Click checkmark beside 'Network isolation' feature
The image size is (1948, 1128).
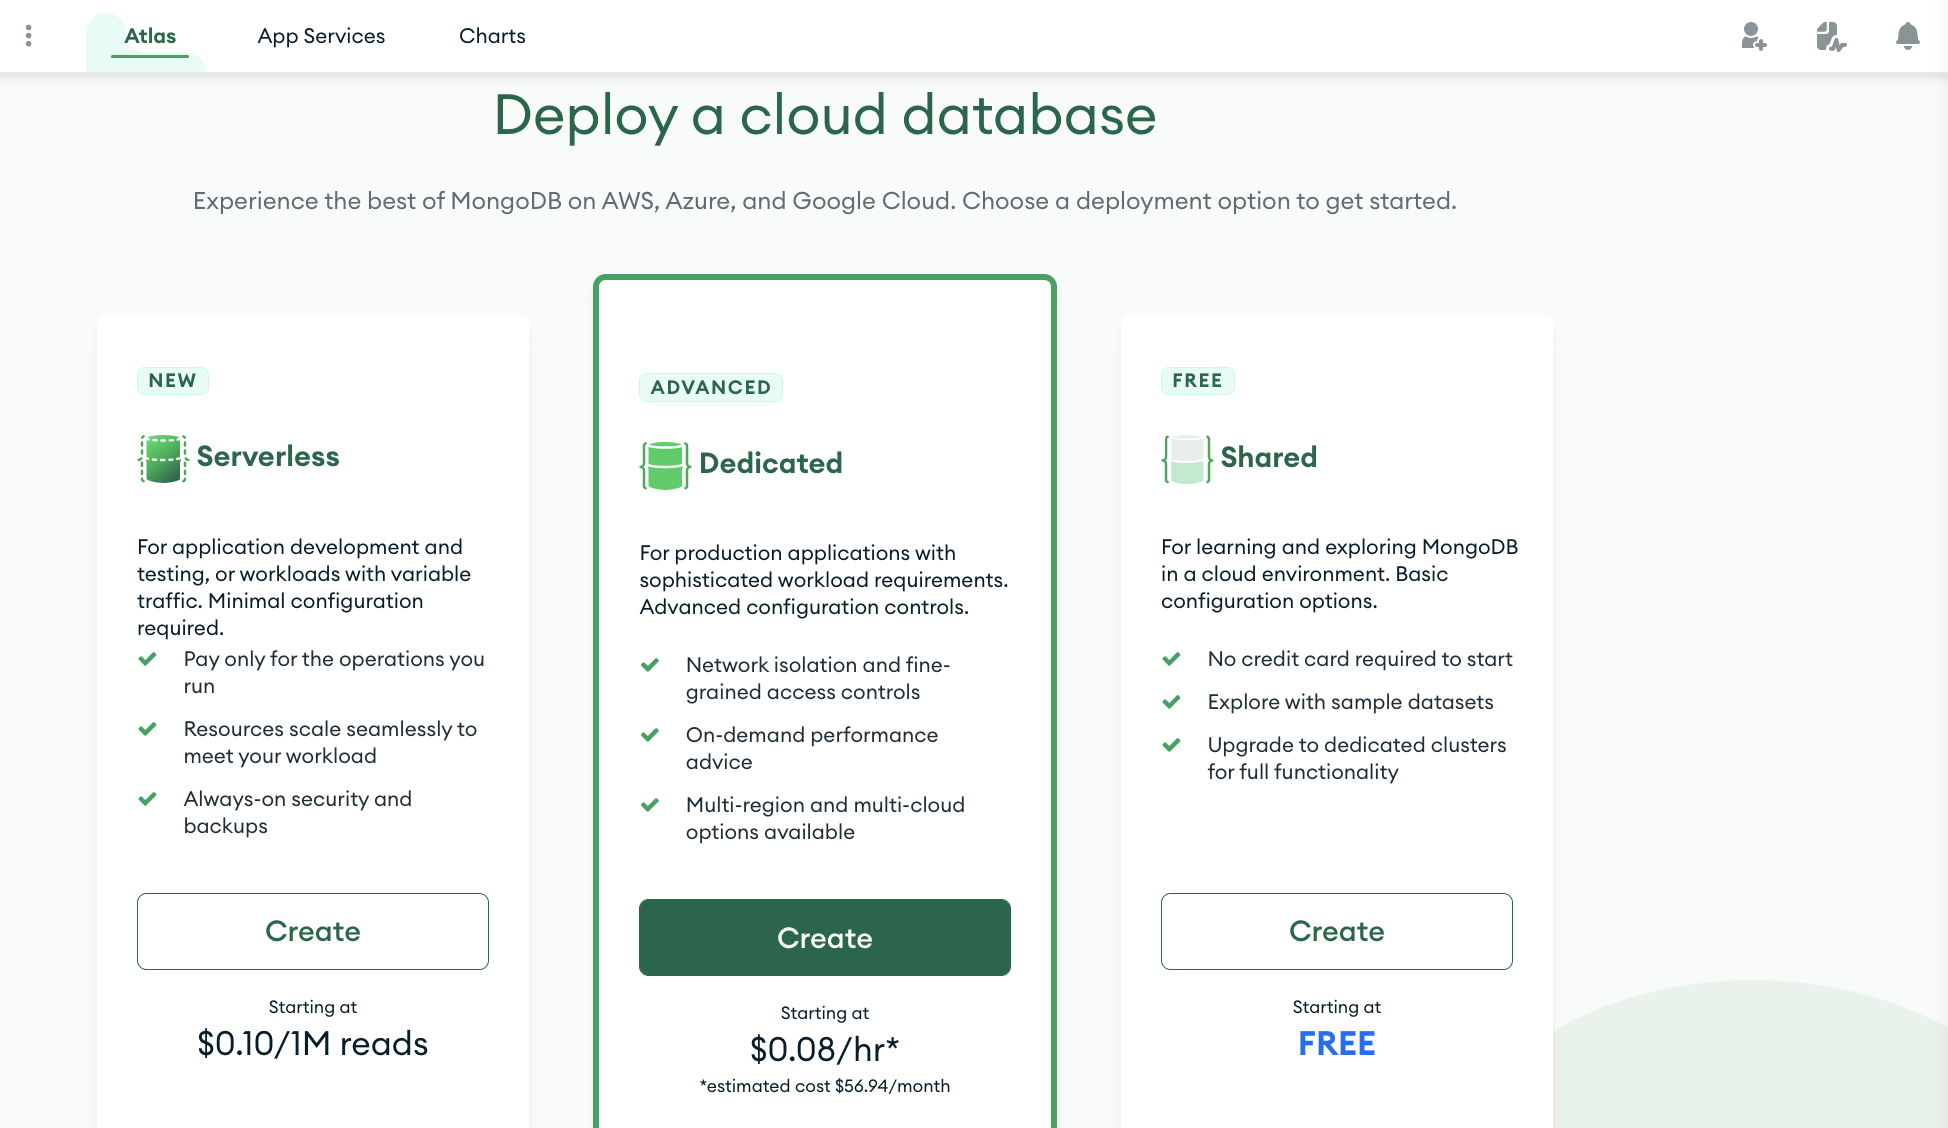(x=649, y=665)
